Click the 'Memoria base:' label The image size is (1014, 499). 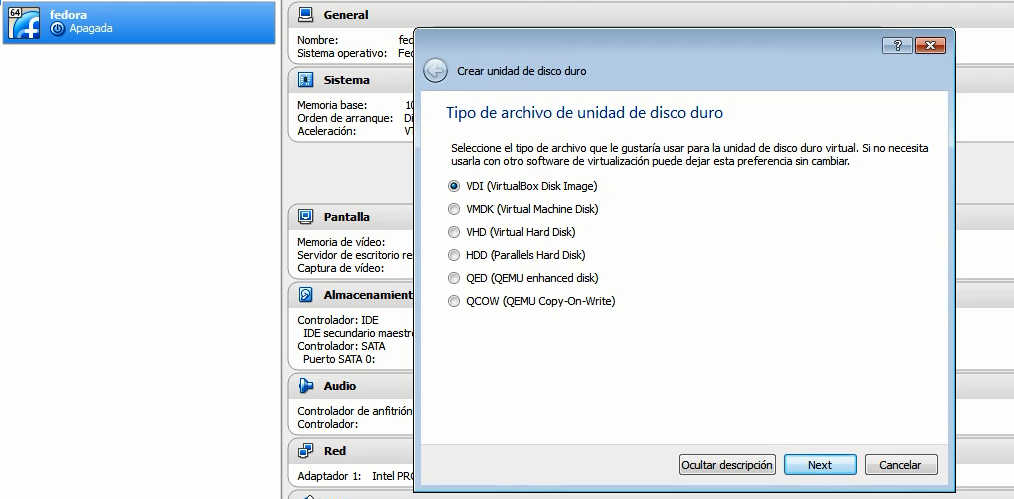332,105
